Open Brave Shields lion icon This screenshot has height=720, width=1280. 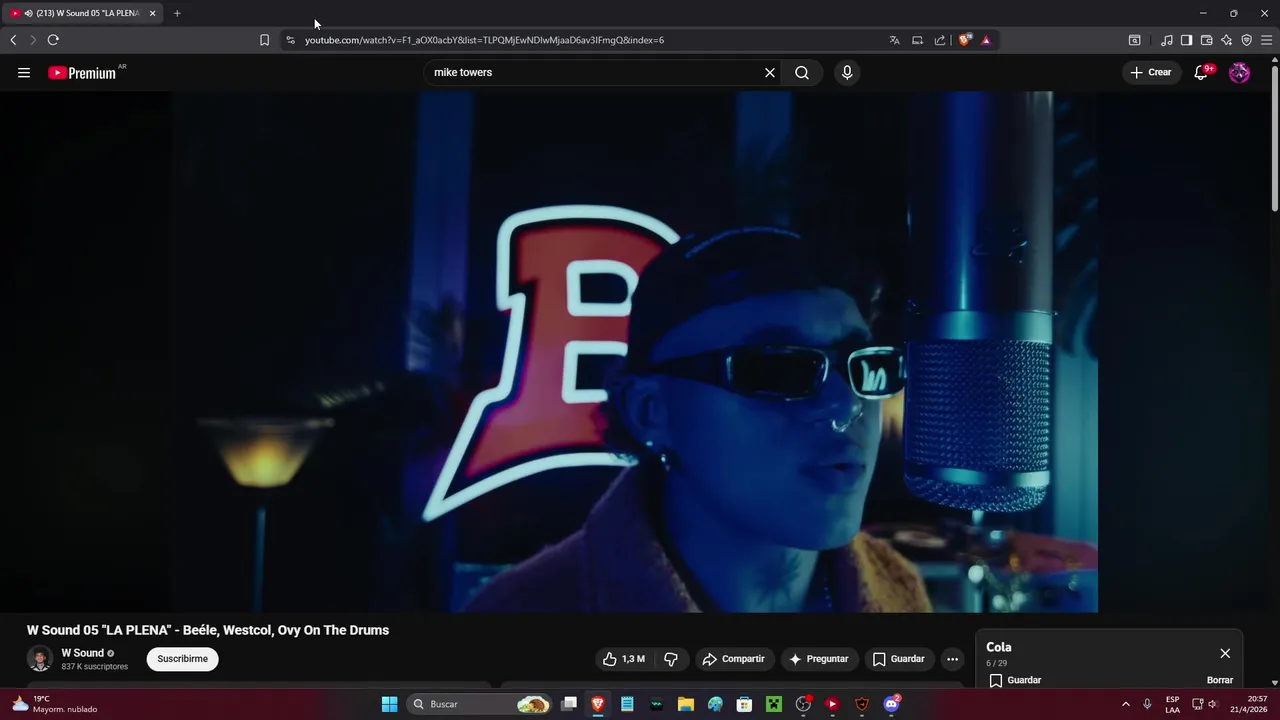tap(964, 40)
